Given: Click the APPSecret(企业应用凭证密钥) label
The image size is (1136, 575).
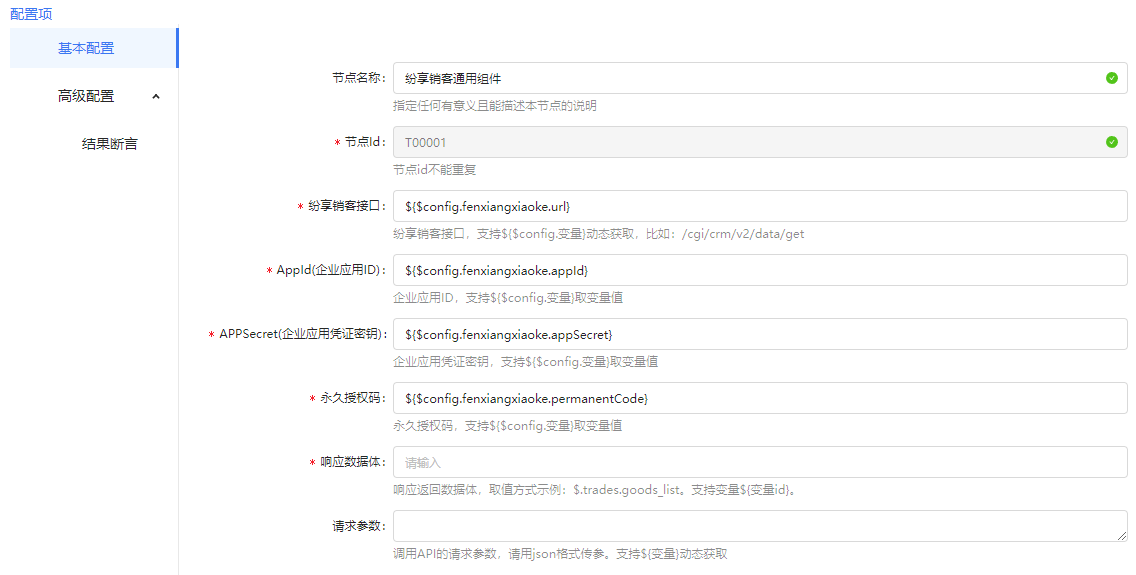Looking at the screenshot, I should [x=303, y=334].
